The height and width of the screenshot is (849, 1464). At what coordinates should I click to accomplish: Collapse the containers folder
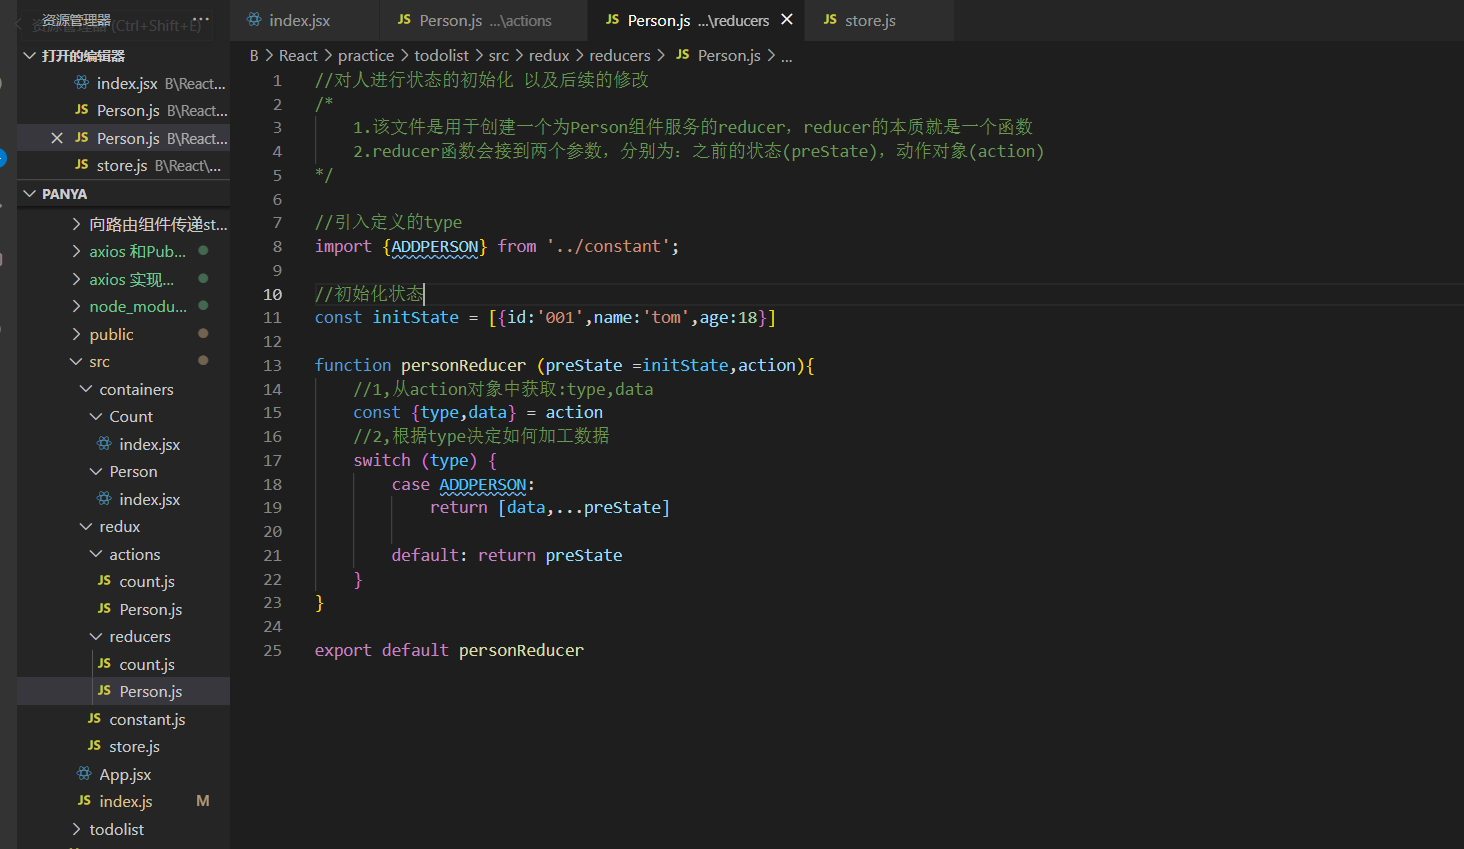(x=124, y=389)
